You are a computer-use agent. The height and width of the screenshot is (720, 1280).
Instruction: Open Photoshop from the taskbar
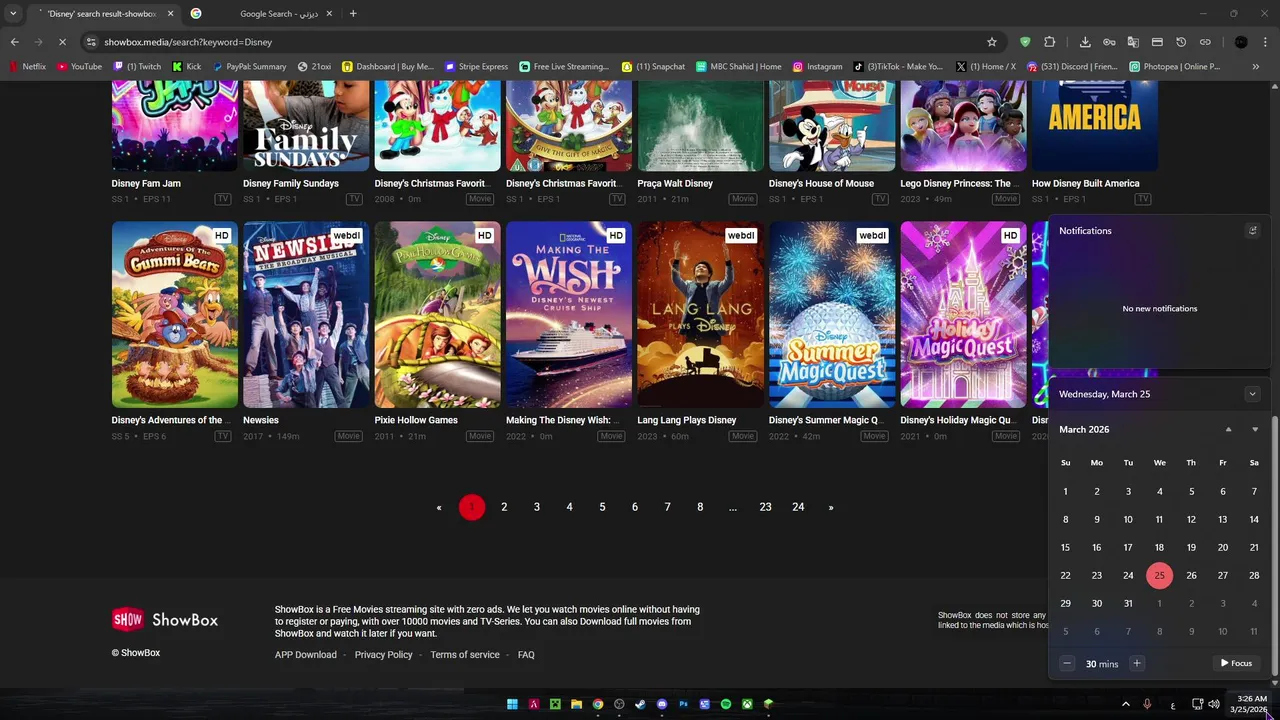coord(683,704)
